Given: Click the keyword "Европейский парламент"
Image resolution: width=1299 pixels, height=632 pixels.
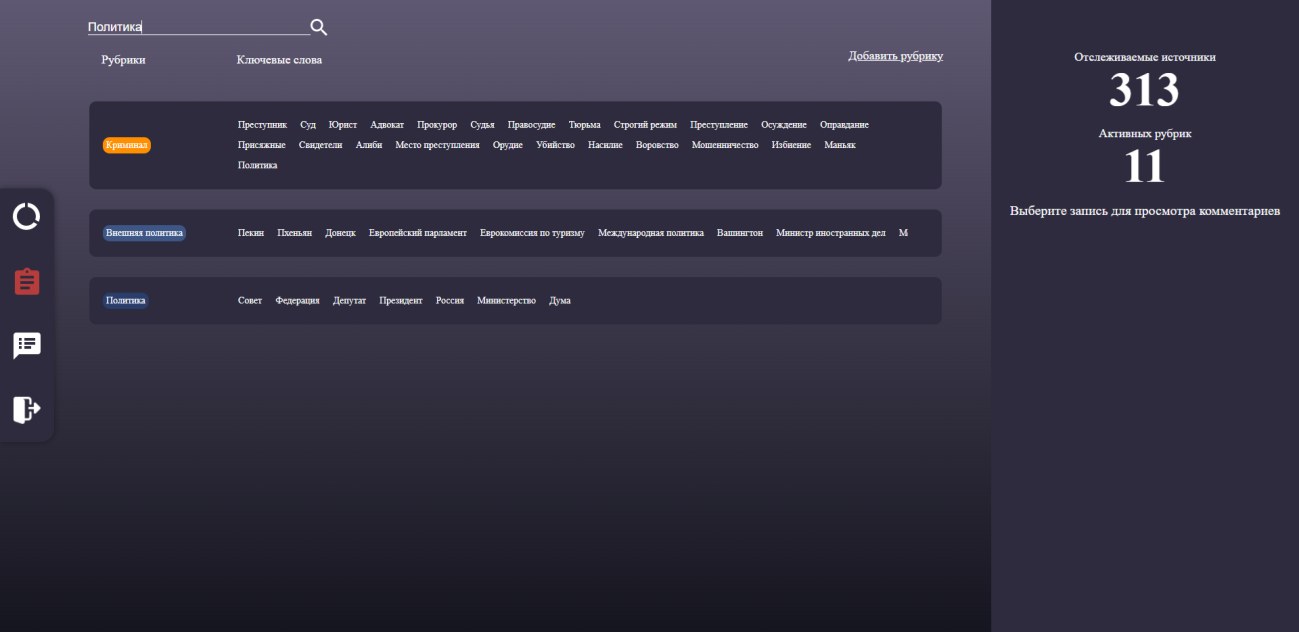Looking at the screenshot, I should [x=418, y=233].
